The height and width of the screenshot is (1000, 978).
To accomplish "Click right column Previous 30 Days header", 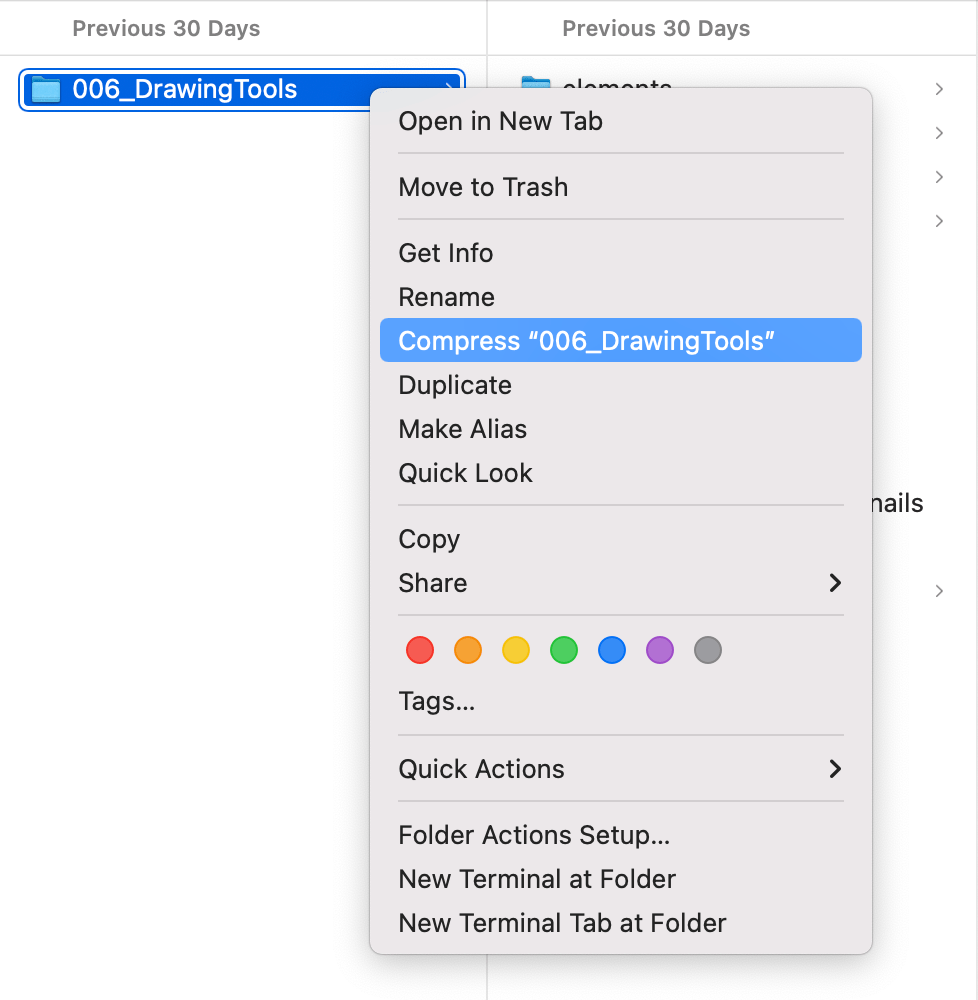I will click(x=656, y=29).
